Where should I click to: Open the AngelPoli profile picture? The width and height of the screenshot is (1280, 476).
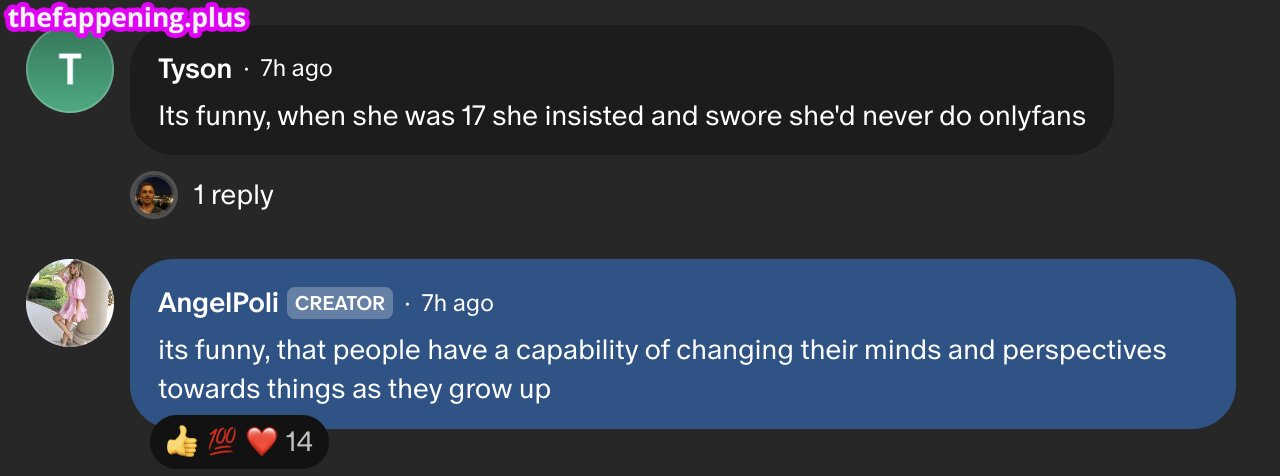(x=69, y=303)
